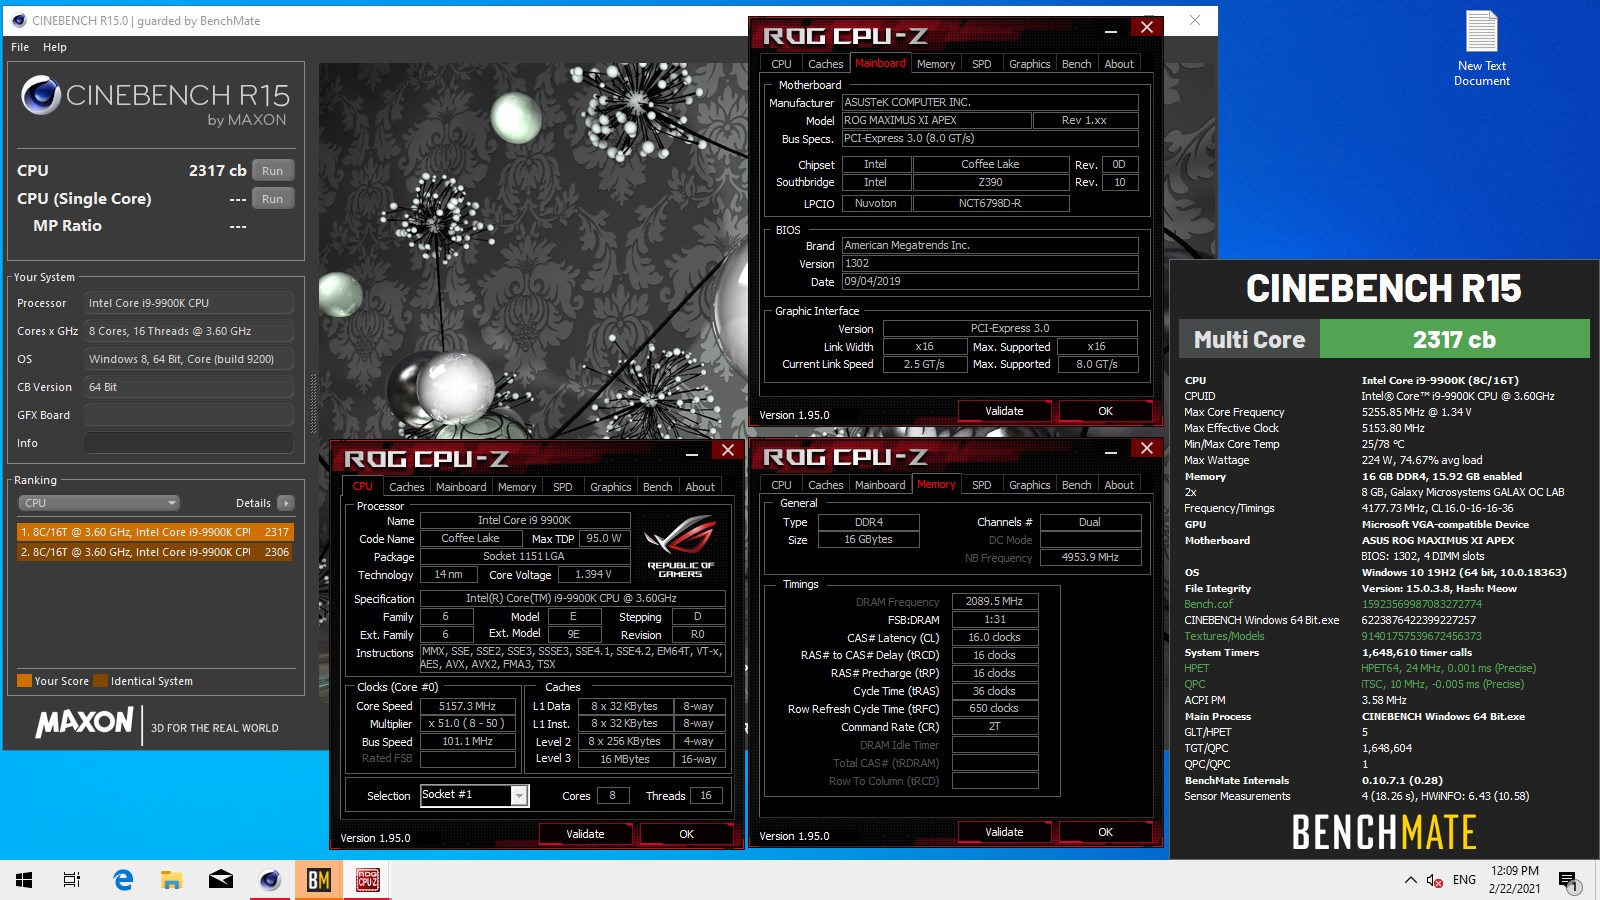Switch to Cinebench via taskbar icon
Screen dimensions: 1600x900
(x=270, y=880)
